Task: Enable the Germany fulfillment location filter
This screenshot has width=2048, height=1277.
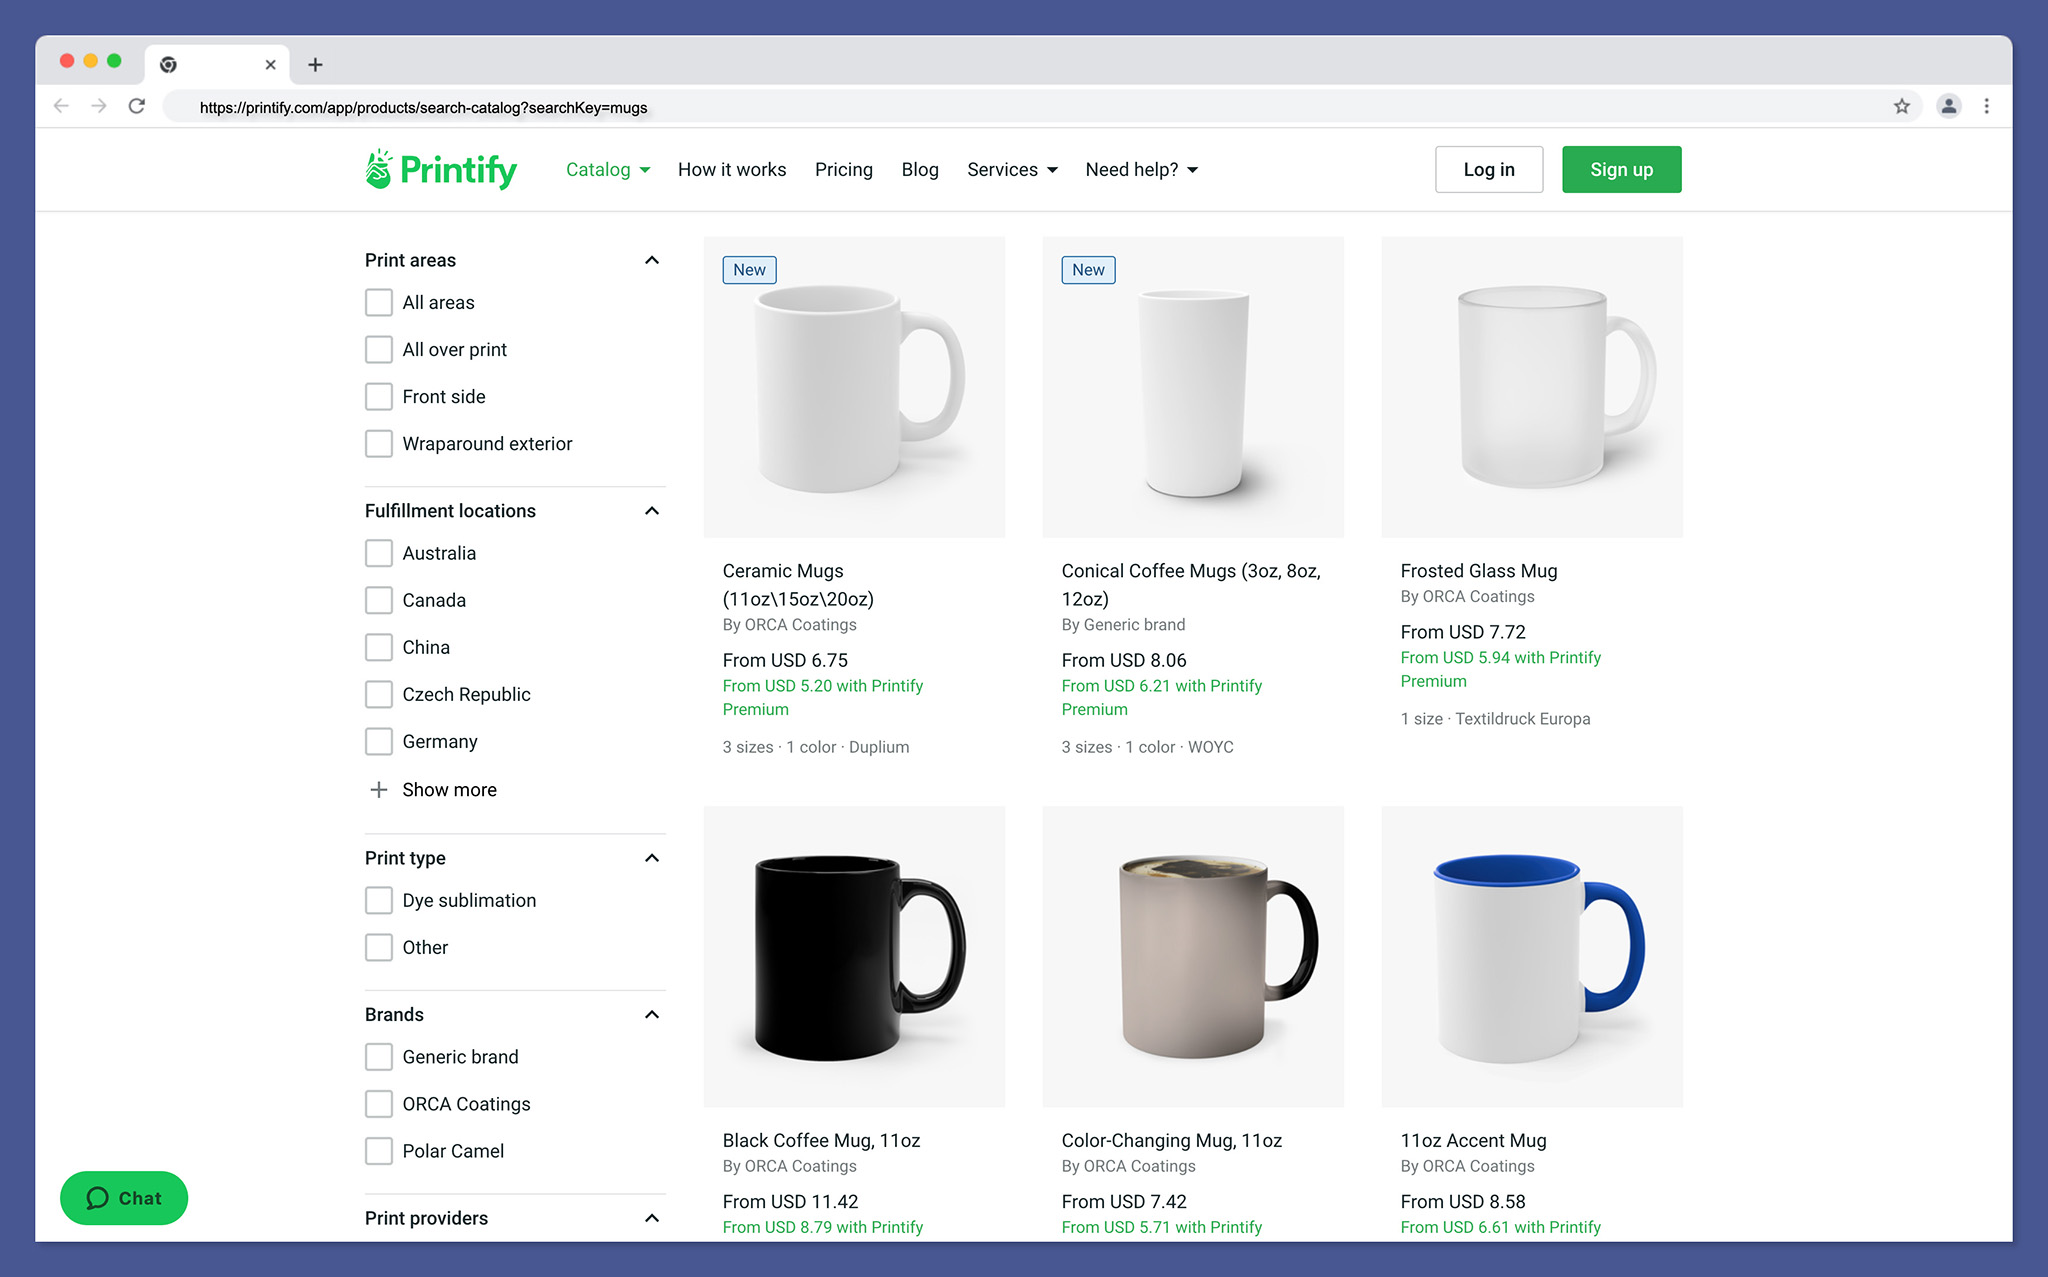Action: pos(379,742)
